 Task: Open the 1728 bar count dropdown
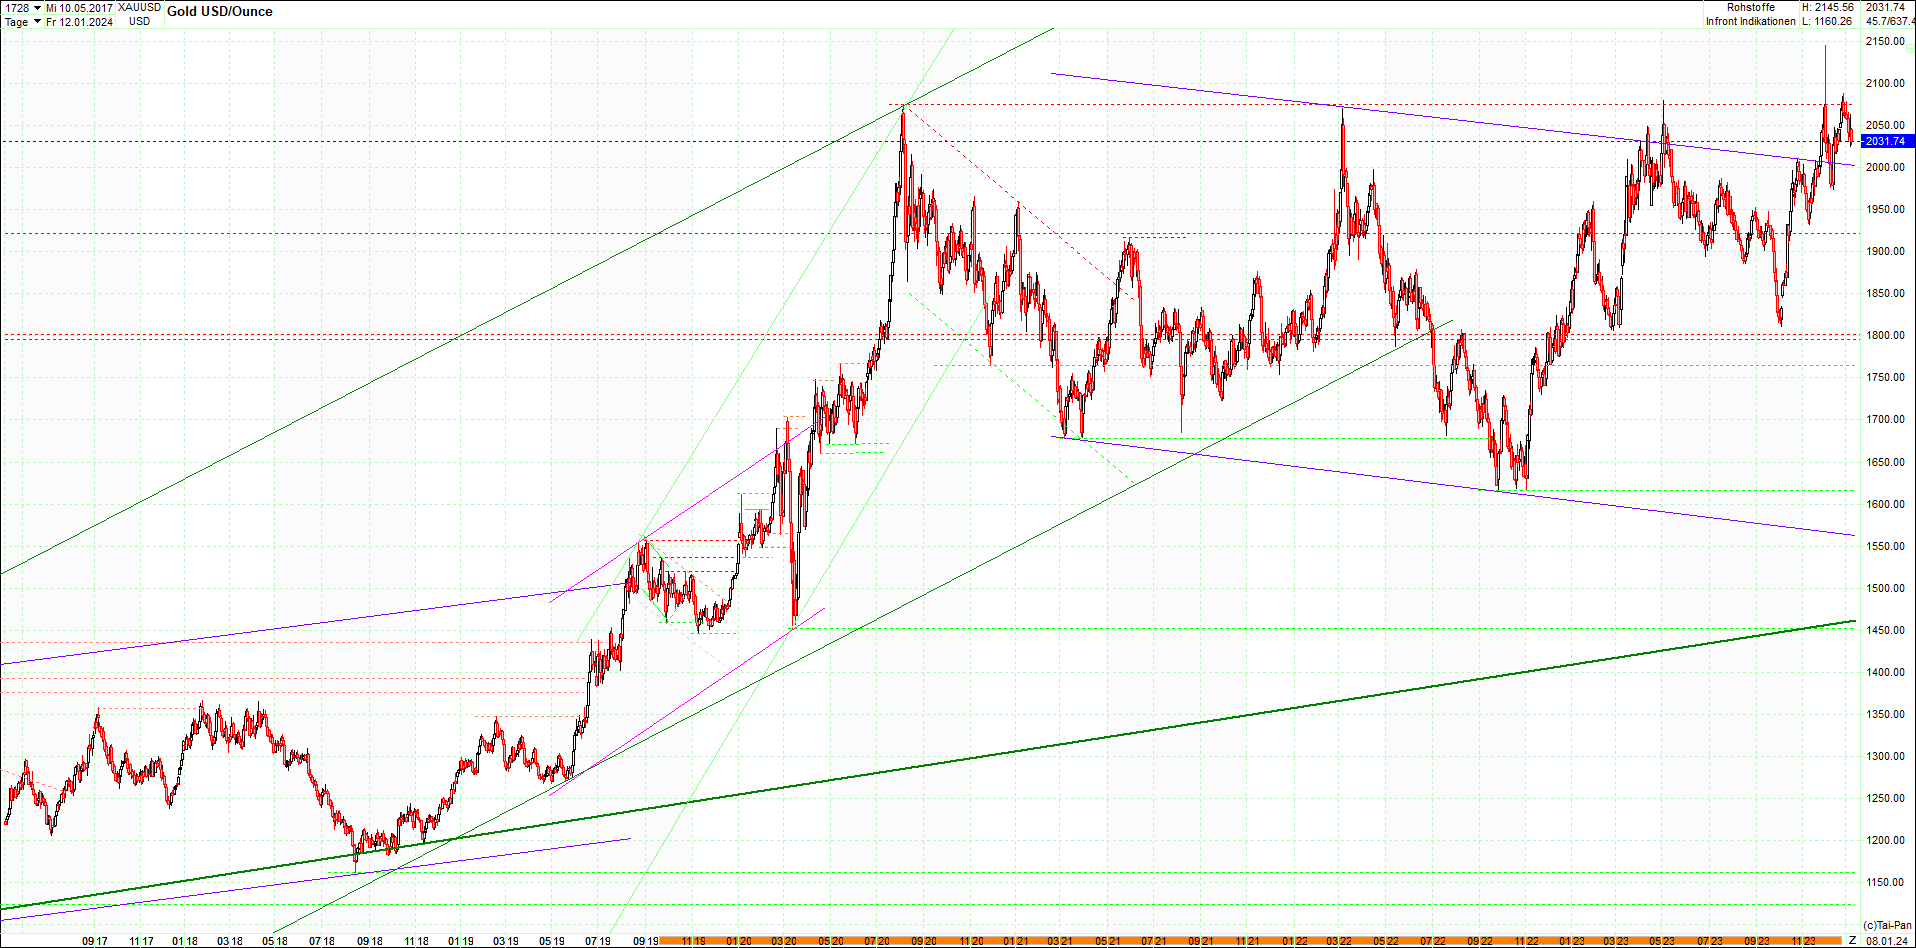pos(37,8)
